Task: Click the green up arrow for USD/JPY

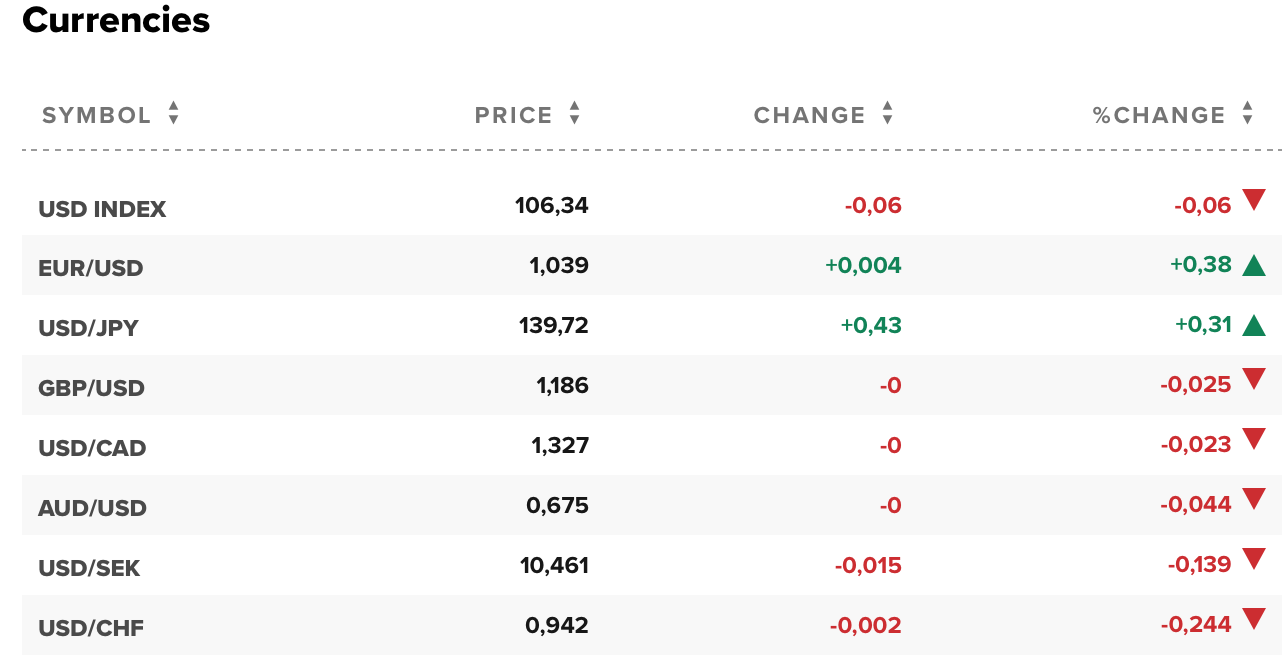Action: click(1254, 325)
